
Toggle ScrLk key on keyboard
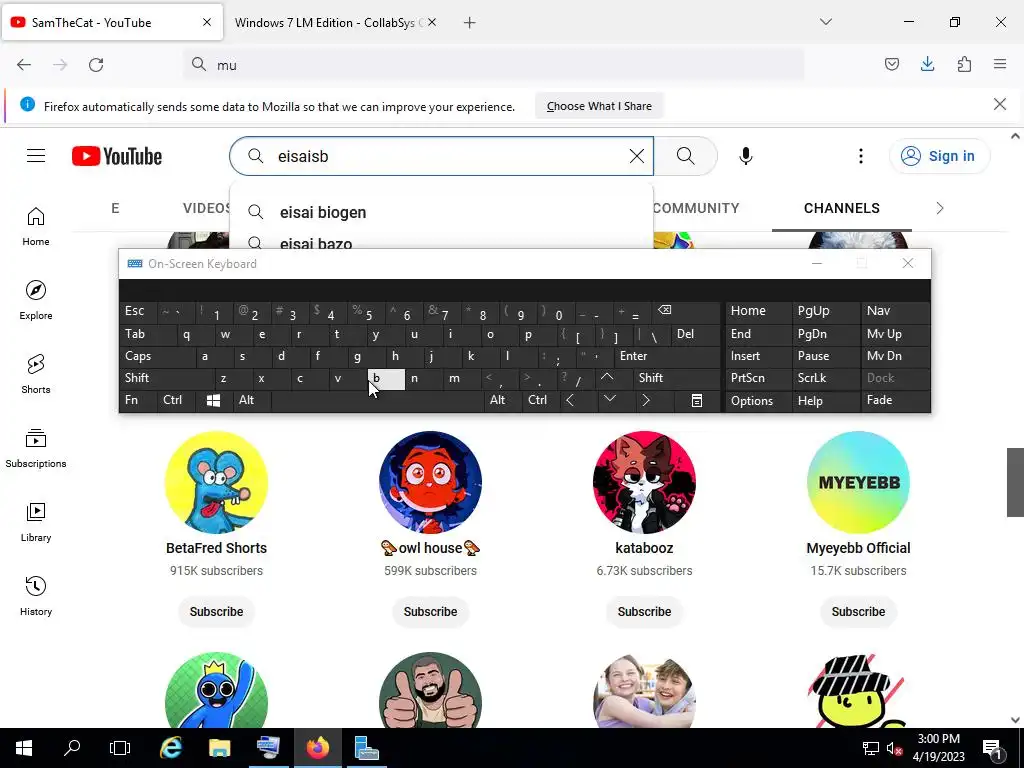pyautogui.click(x=825, y=378)
